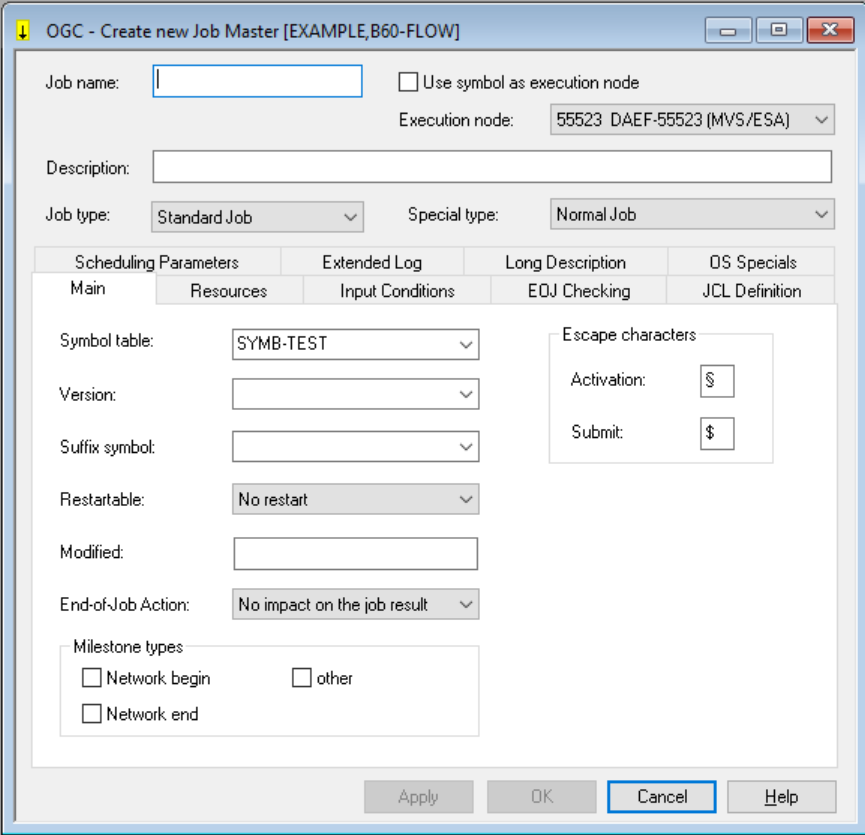Focus the Description text box
Image resolution: width=865 pixels, height=835 pixels.
point(491,167)
